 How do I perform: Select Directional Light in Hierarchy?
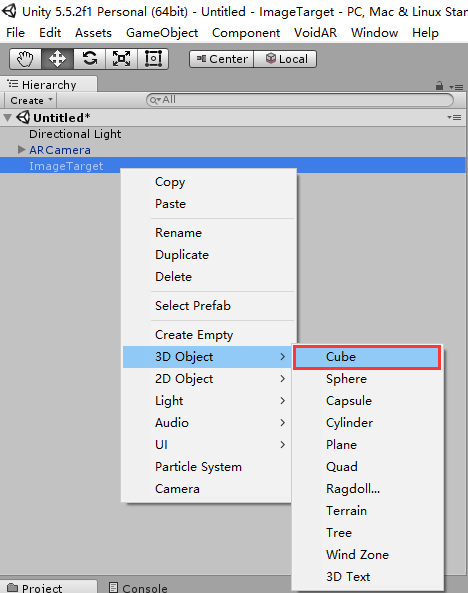click(75, 134)
